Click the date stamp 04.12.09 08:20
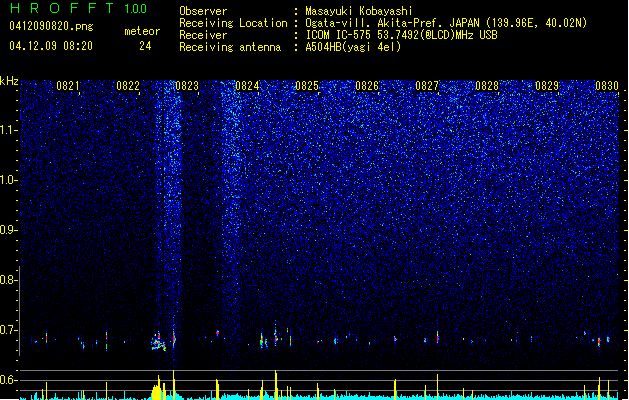629x400 pixels. pos(51,46)
